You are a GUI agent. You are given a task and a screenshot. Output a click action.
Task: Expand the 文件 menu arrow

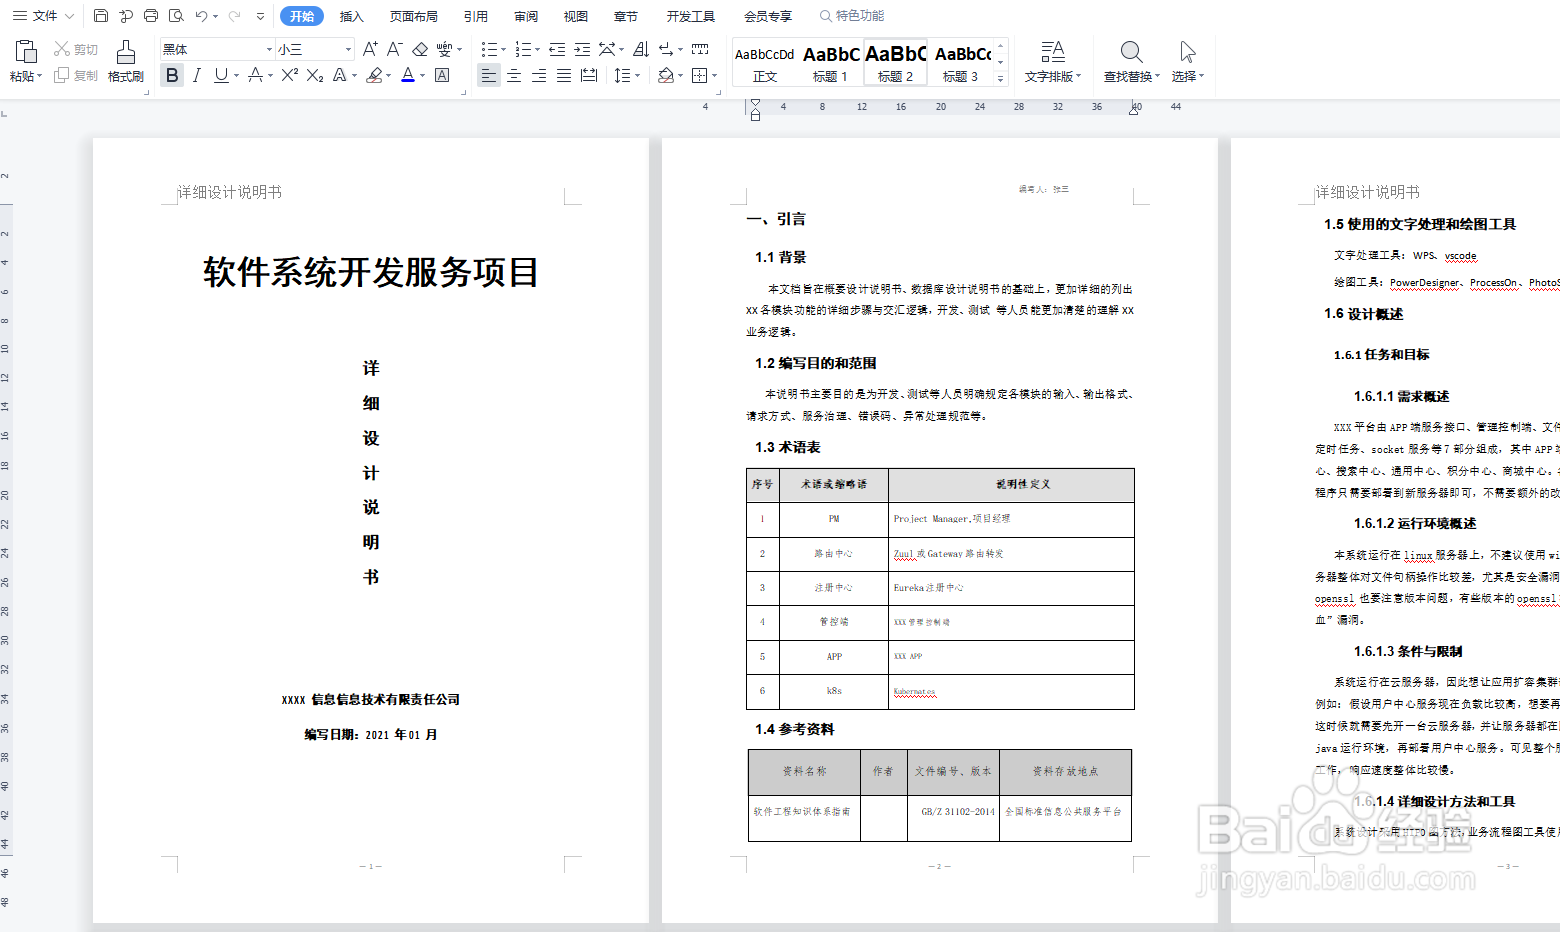[x=70, y=16]
